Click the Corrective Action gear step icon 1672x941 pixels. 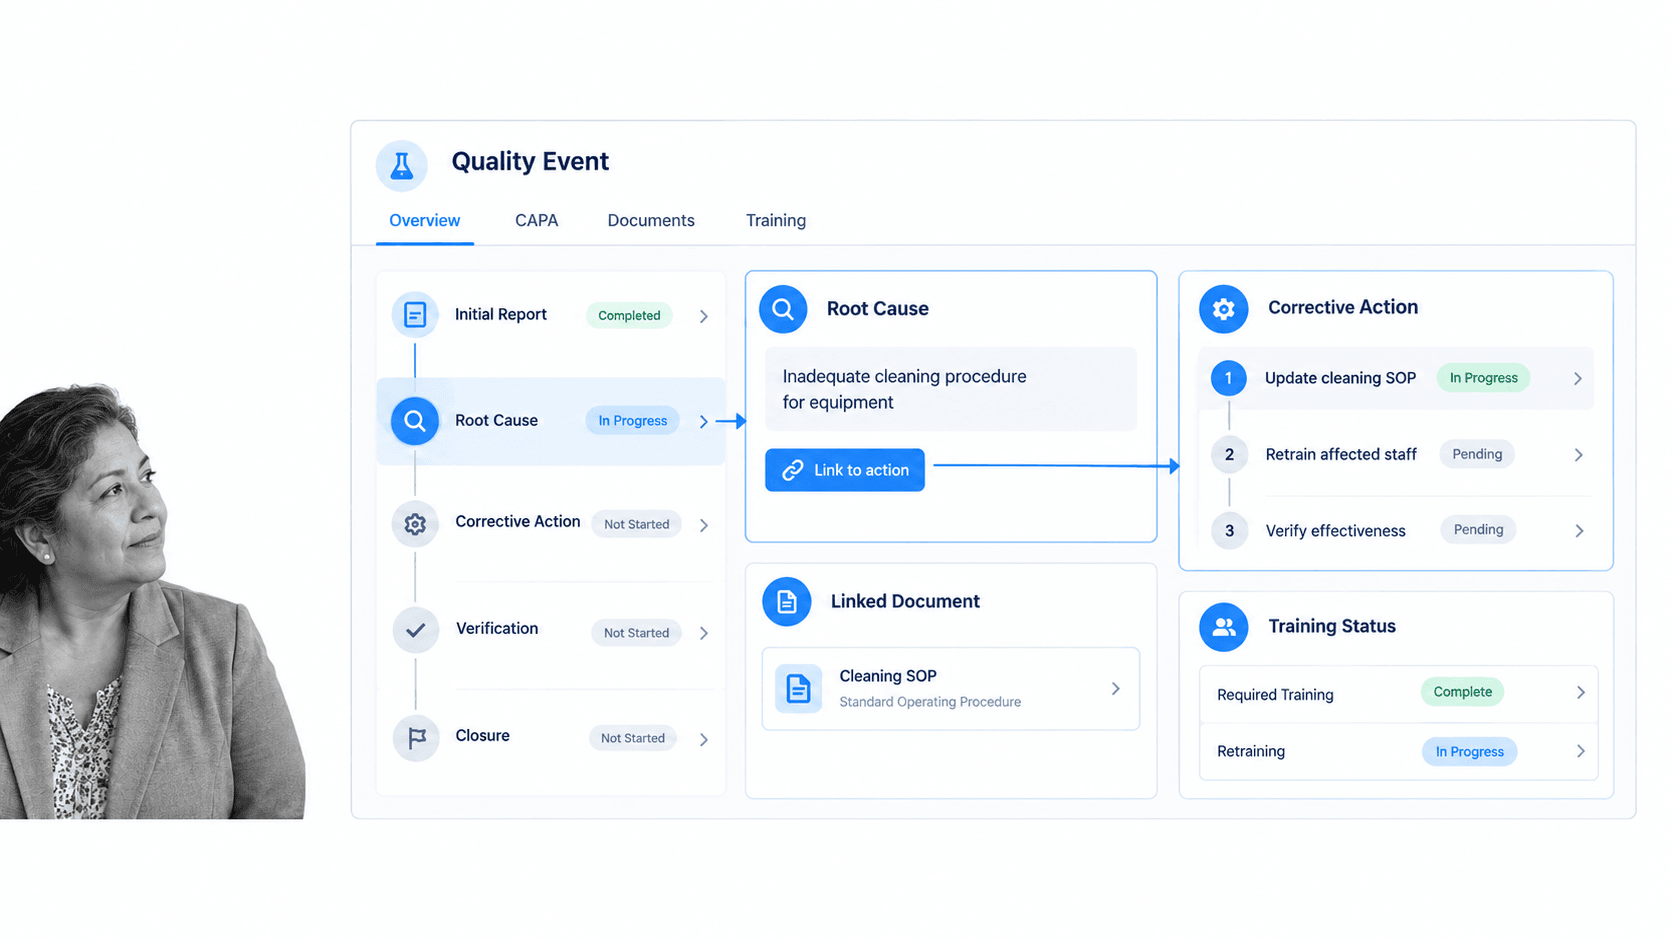415,523
